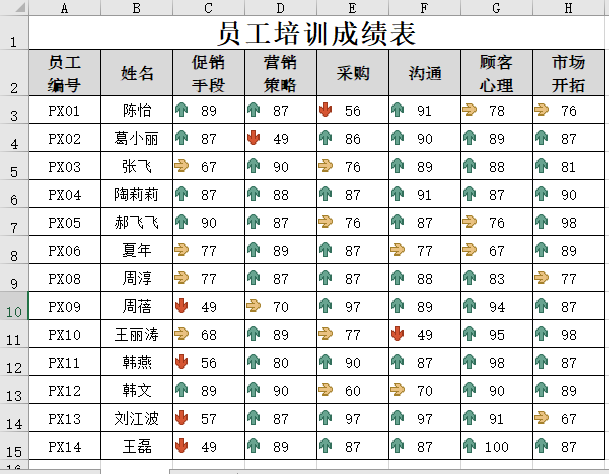
Task: Click red down arrow in 陈怡's 采购 cell
Action: 325,110
